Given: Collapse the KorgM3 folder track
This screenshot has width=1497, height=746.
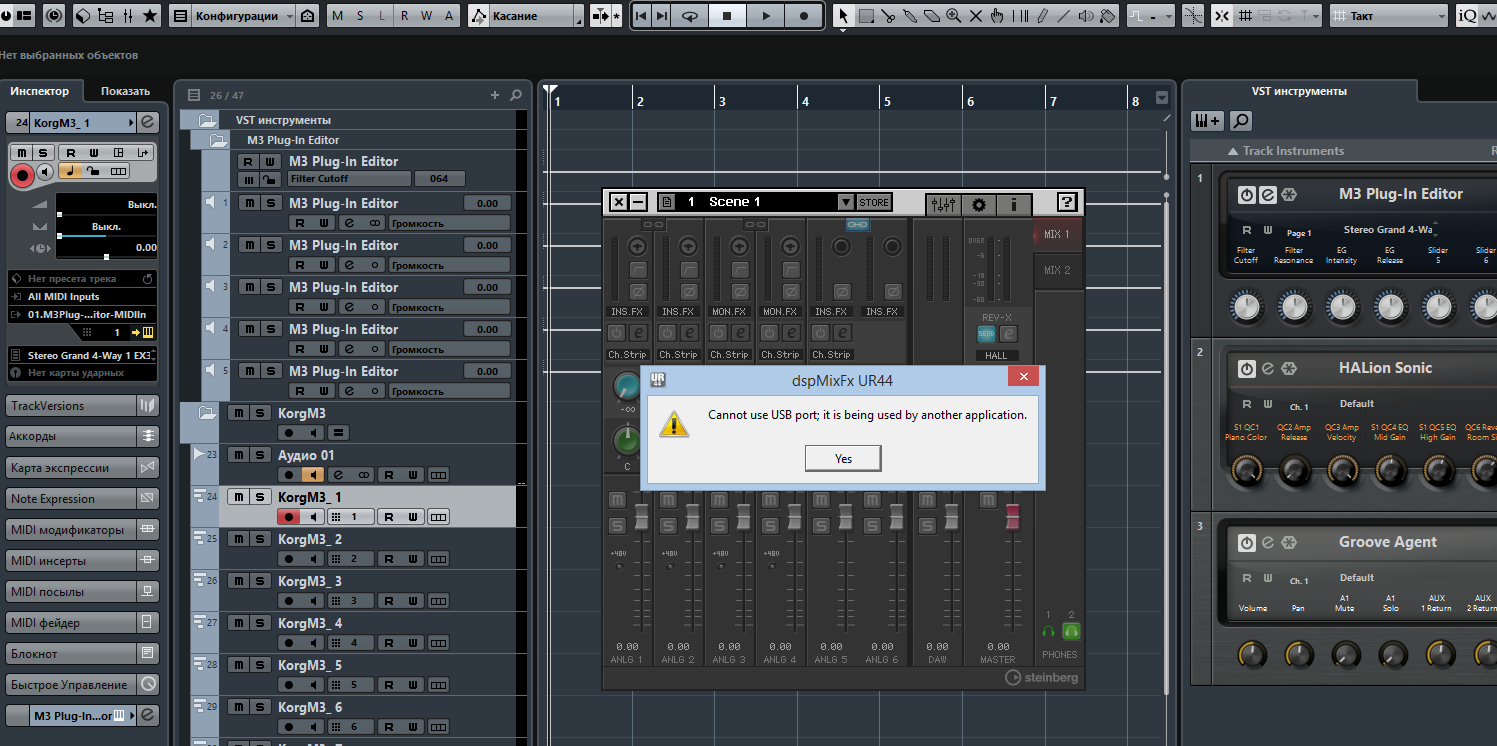Looking at the screenshot, I should coord(207,413).
